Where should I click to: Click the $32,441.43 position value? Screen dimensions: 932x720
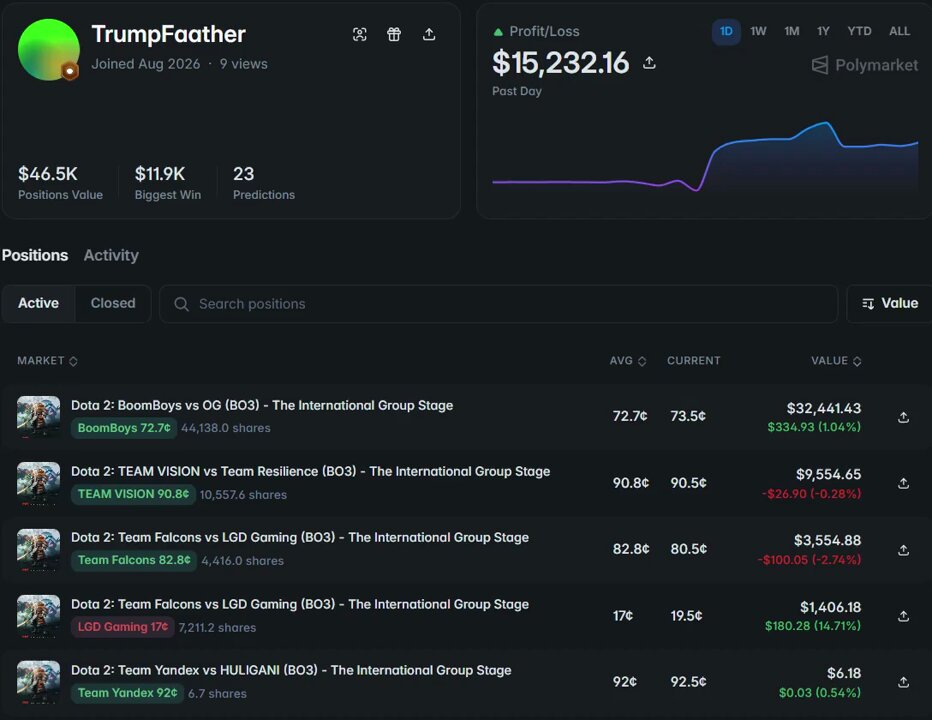(x=824, y=408)
